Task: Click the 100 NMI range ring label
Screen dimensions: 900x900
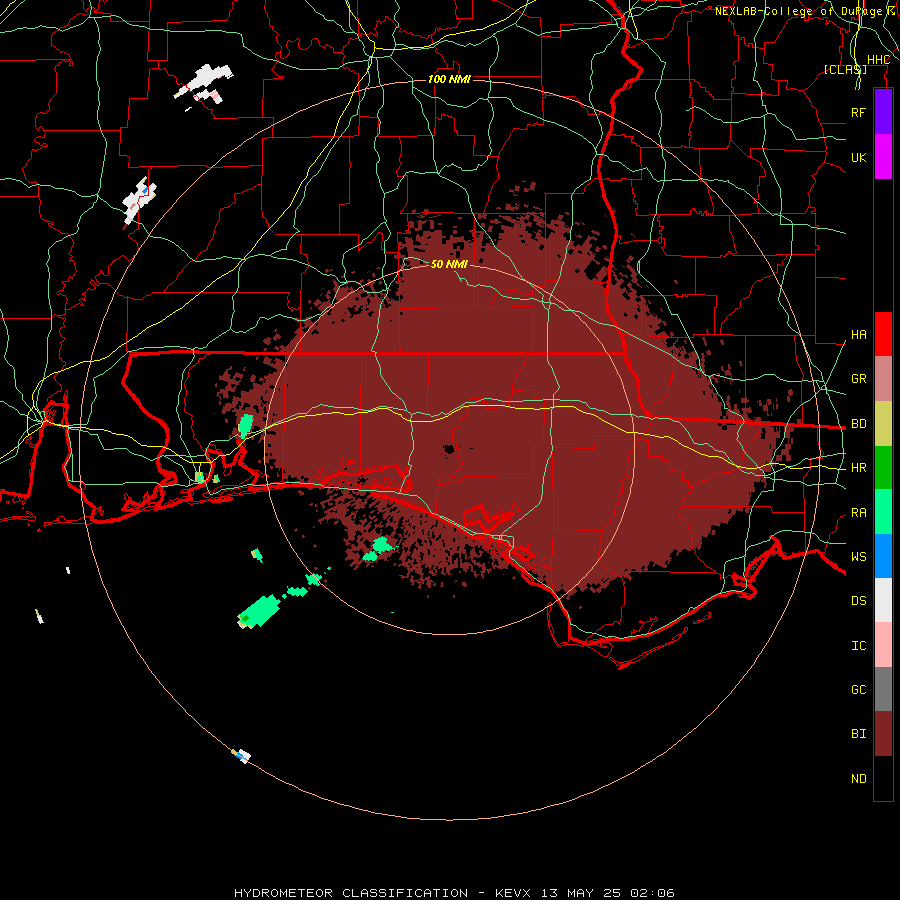Action: click(x=449, y=79)
